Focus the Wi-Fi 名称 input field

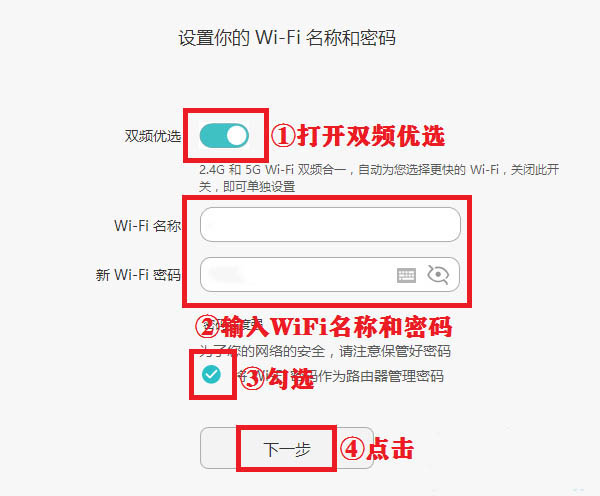coord(330,225)
